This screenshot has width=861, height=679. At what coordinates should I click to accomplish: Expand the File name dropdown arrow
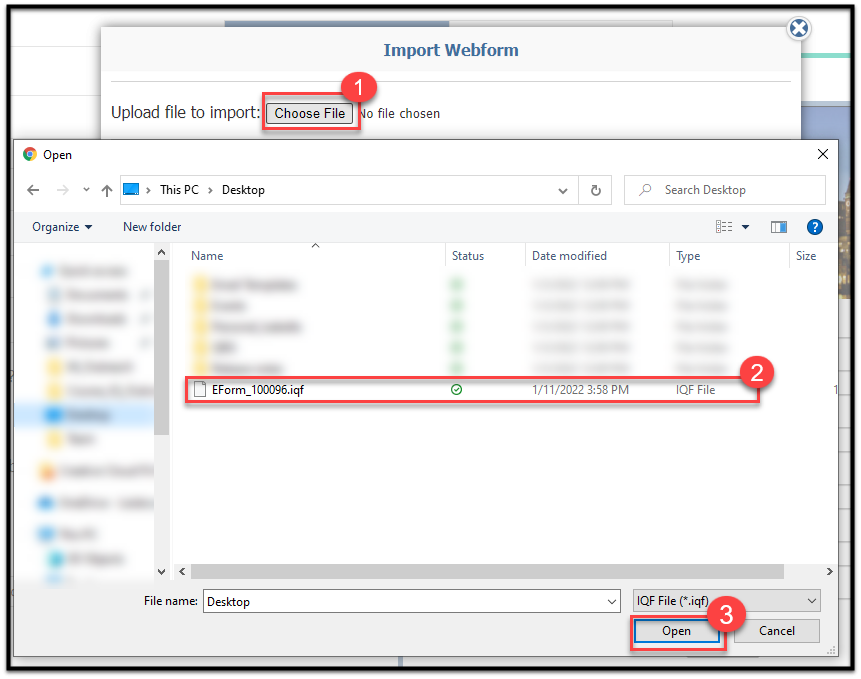click(x=612, y=602)
